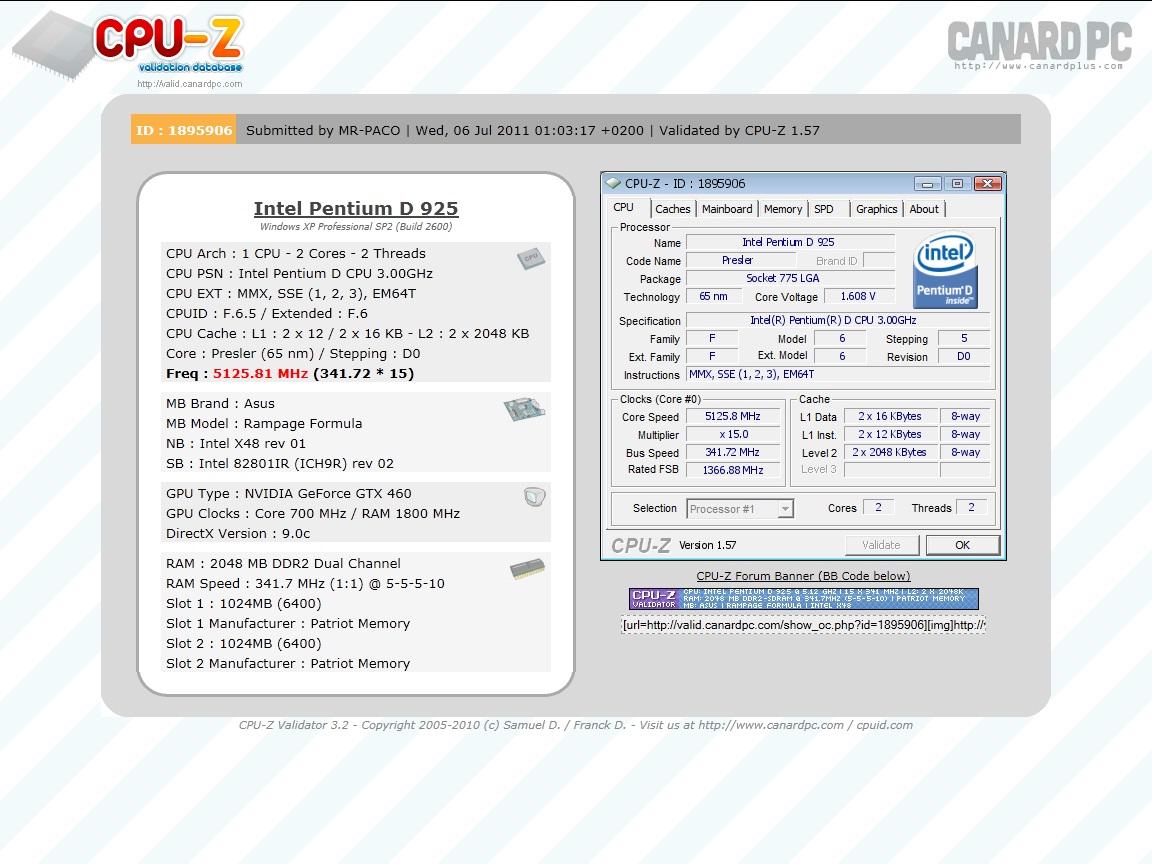
Task: Click the Bus Speed 341.72 MHz value
Action: [732, 453]
